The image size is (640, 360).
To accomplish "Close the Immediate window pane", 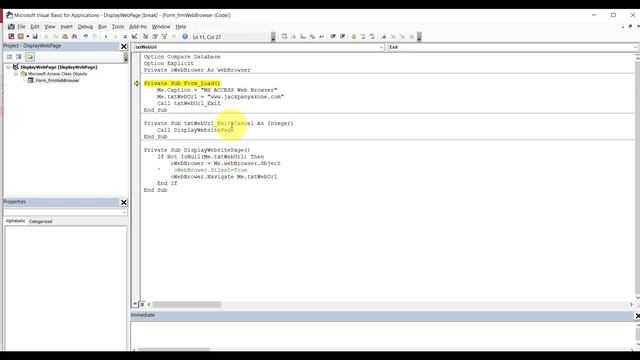I will coord(638,316).
